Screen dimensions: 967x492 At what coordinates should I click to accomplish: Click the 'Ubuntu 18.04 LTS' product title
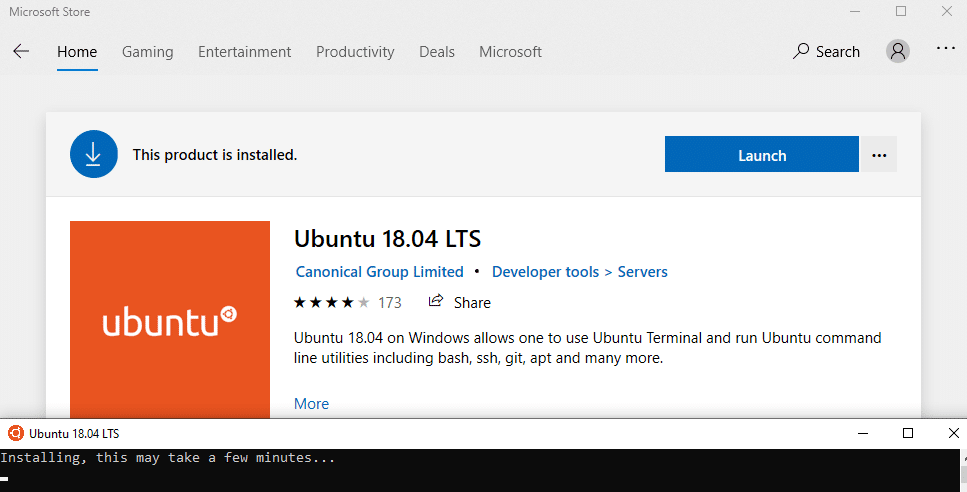[387, 239]
